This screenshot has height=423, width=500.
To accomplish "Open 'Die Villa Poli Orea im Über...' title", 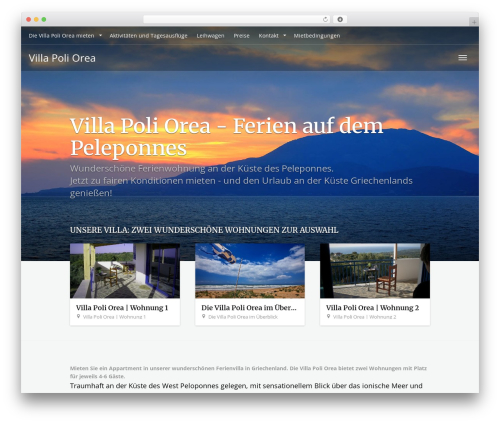I will click(x=249, y=308).
